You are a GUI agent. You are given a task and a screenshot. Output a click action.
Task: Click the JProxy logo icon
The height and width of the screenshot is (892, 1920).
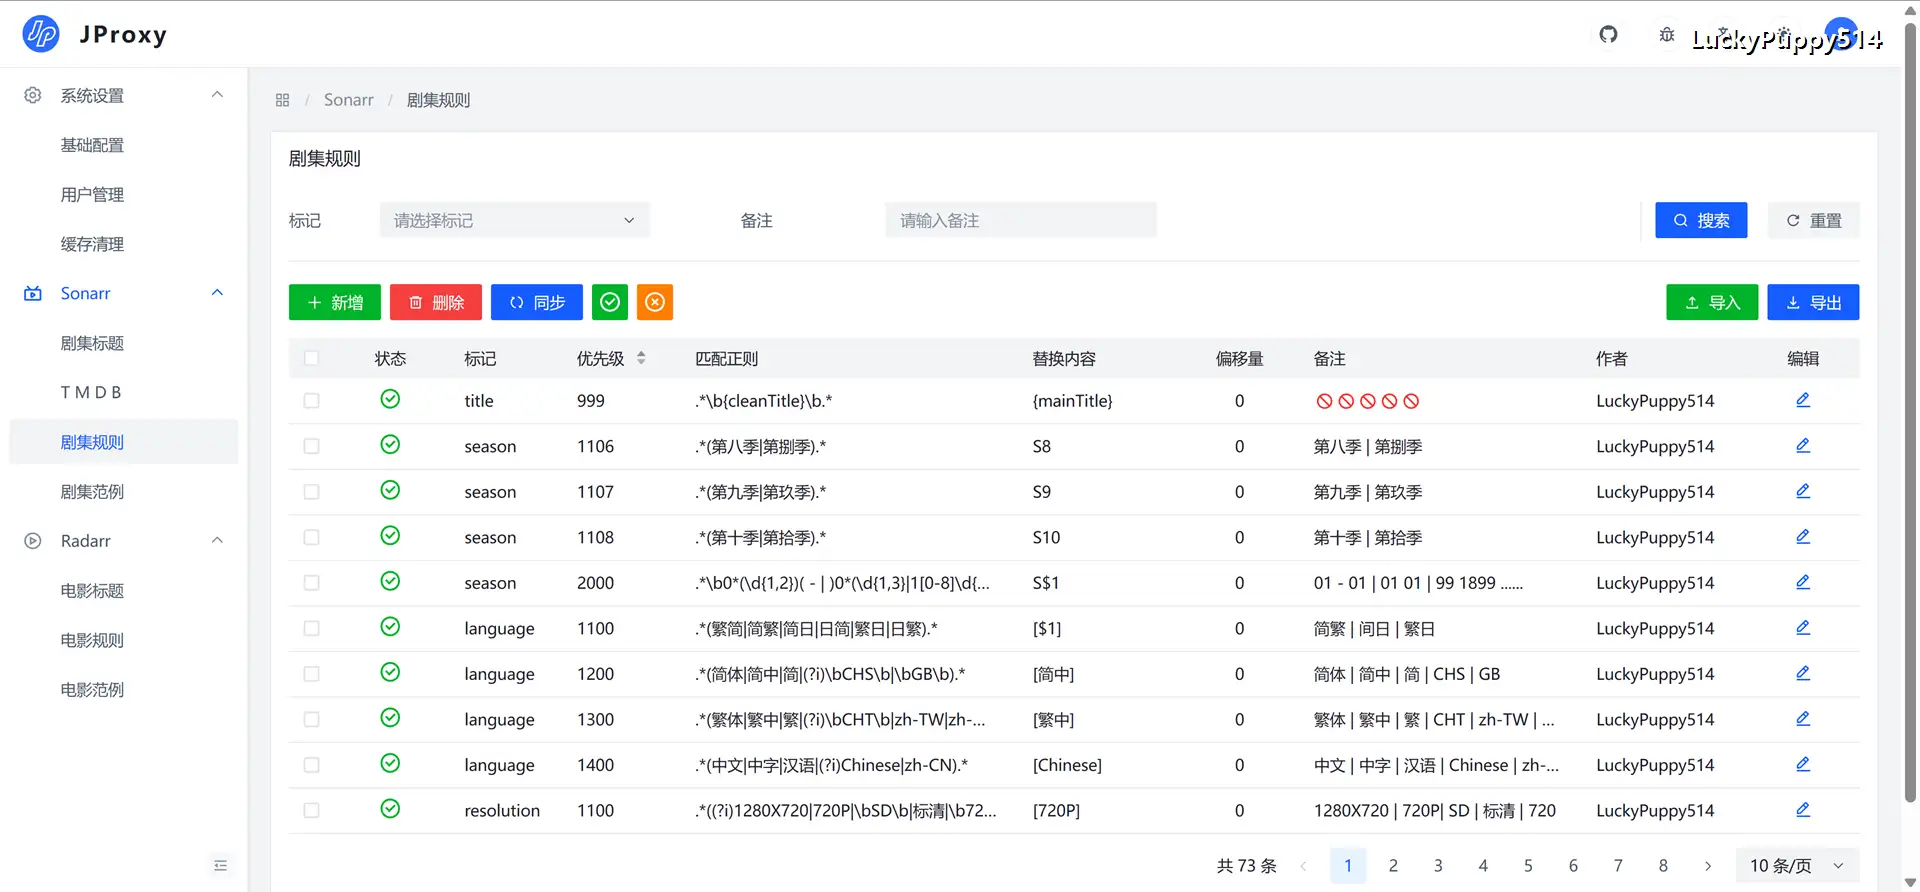tap(41, 34)
